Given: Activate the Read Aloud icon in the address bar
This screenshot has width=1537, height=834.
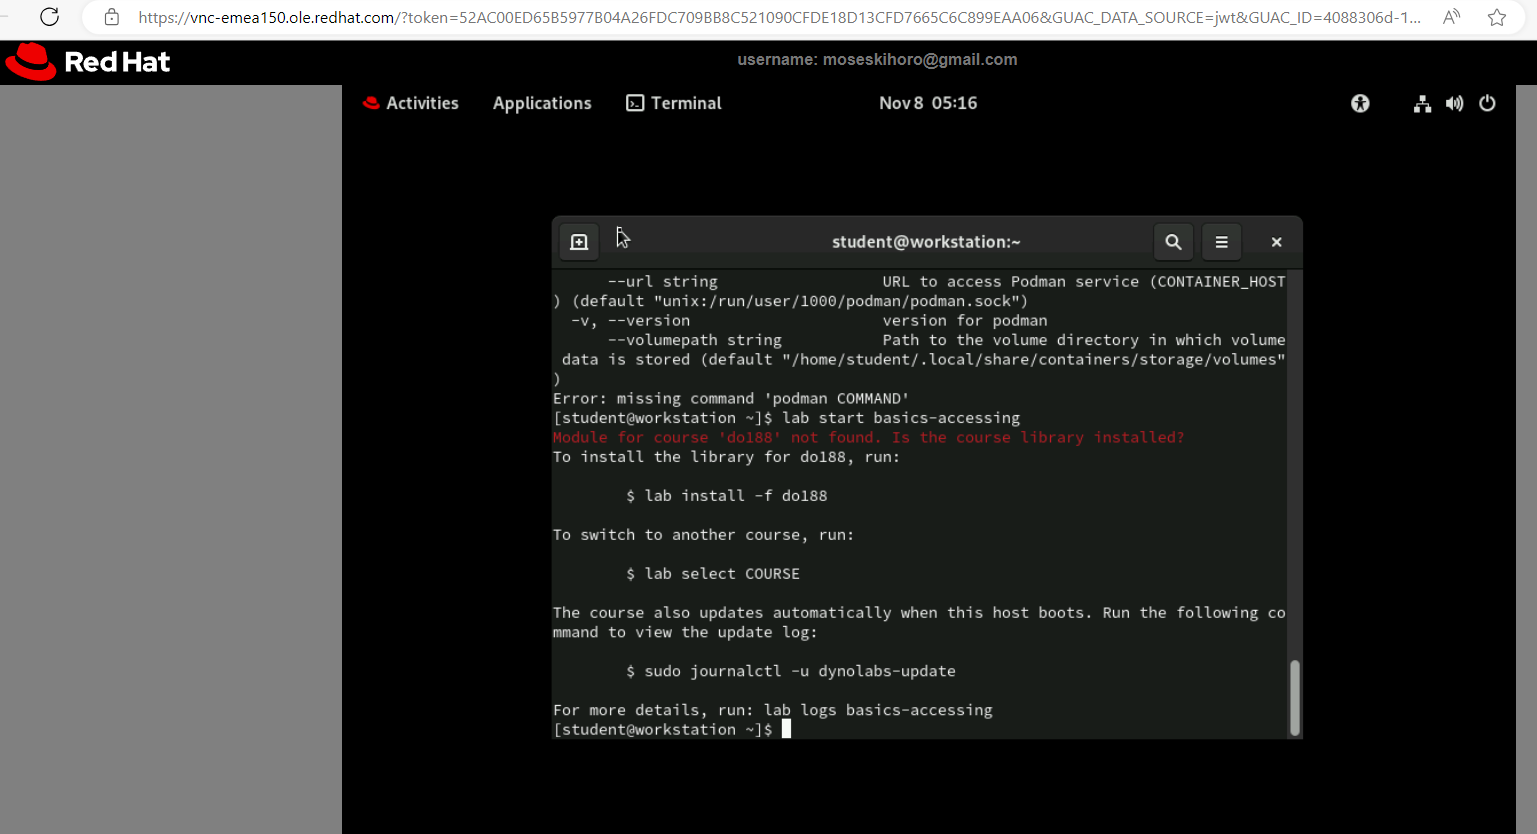Looking at the screenshot, I should pyautogui.click(x=1450, y=17).
